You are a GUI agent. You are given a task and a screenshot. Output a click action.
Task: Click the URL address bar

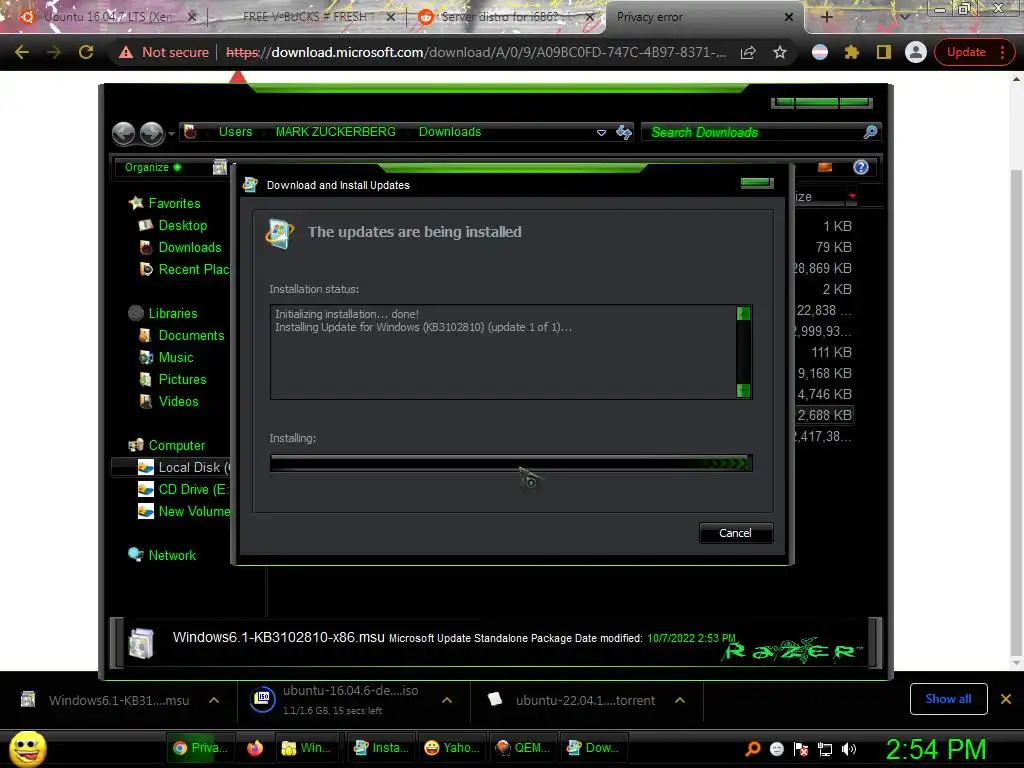tap(475, 52)
